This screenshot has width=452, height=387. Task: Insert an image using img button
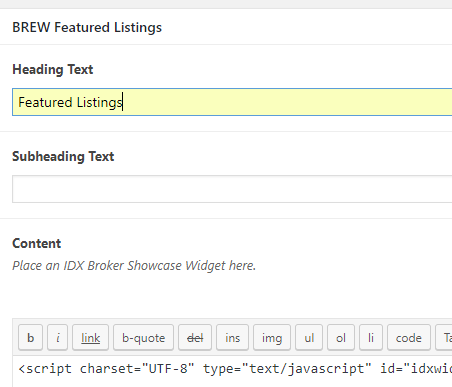(x=272, y=337)
